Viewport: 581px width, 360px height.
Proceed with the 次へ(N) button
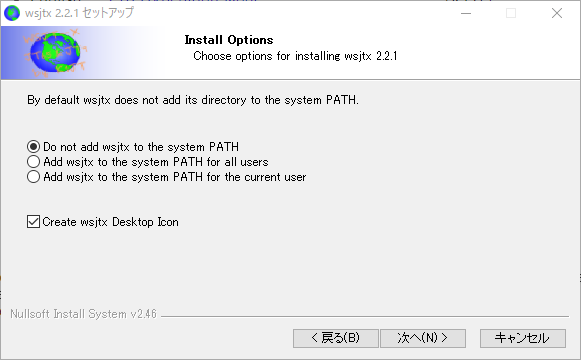(423, 338)
